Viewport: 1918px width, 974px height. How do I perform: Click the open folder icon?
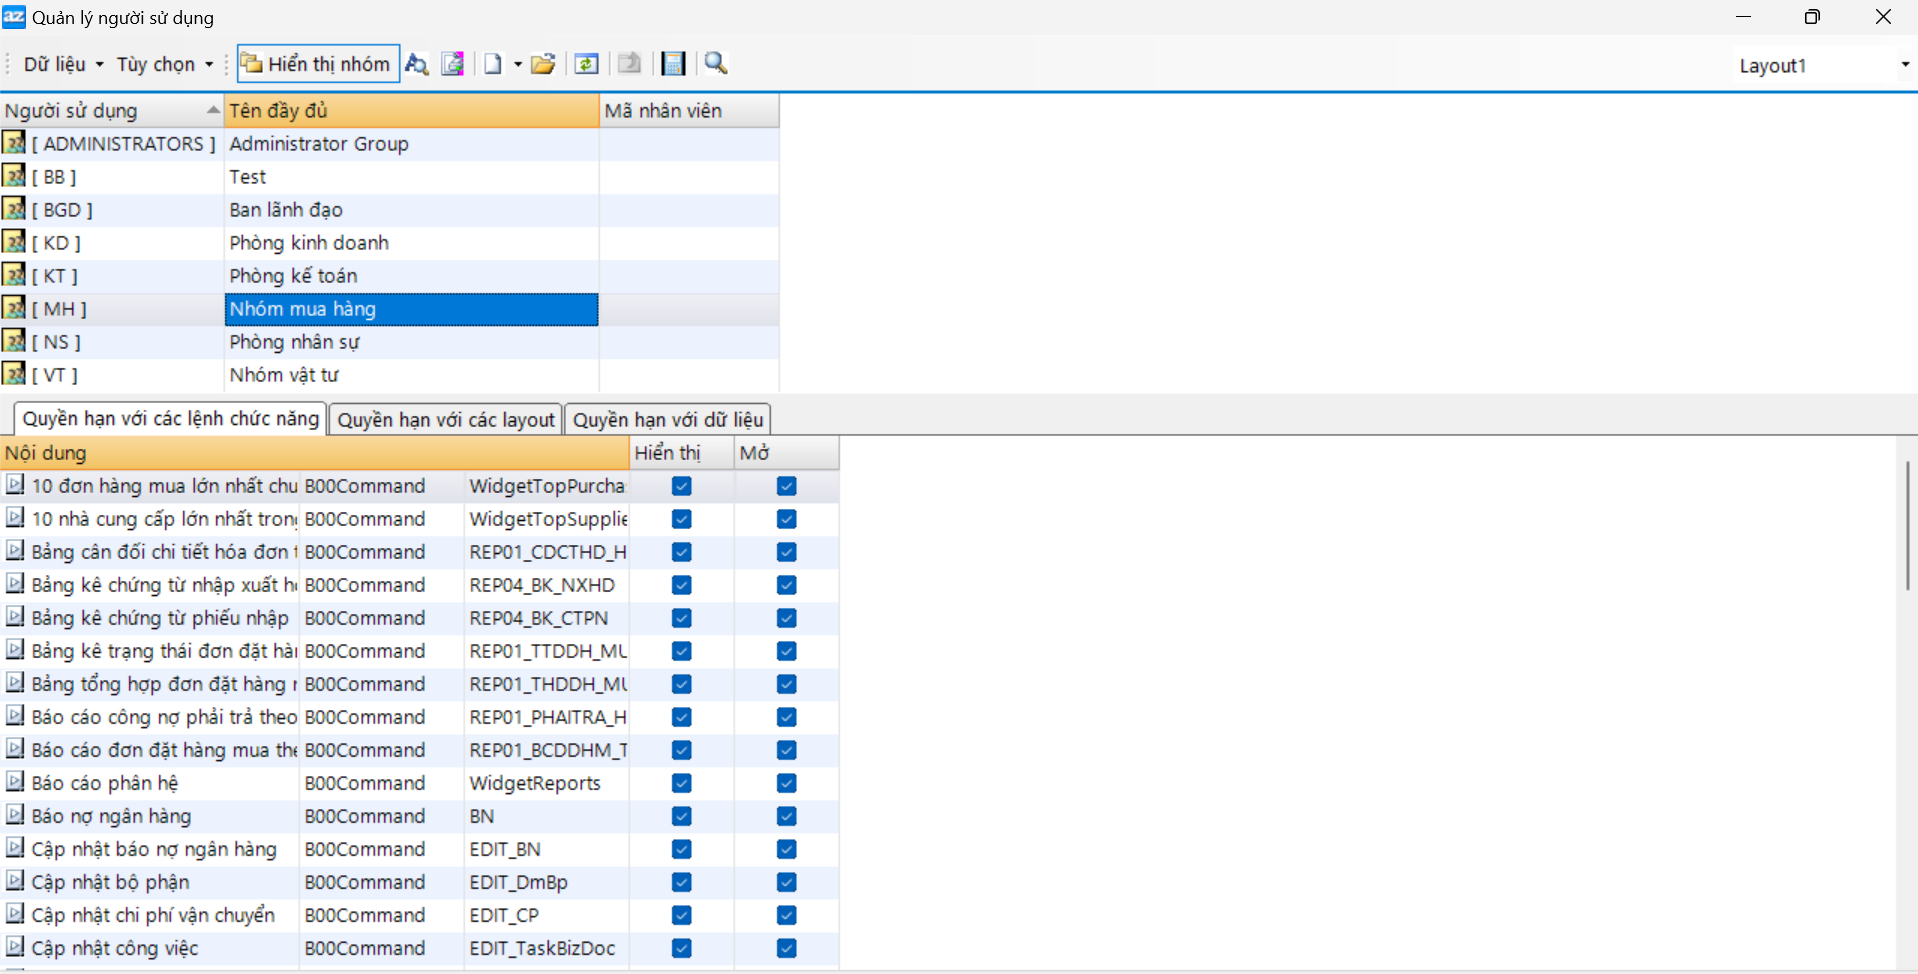[x=543, y=64]
